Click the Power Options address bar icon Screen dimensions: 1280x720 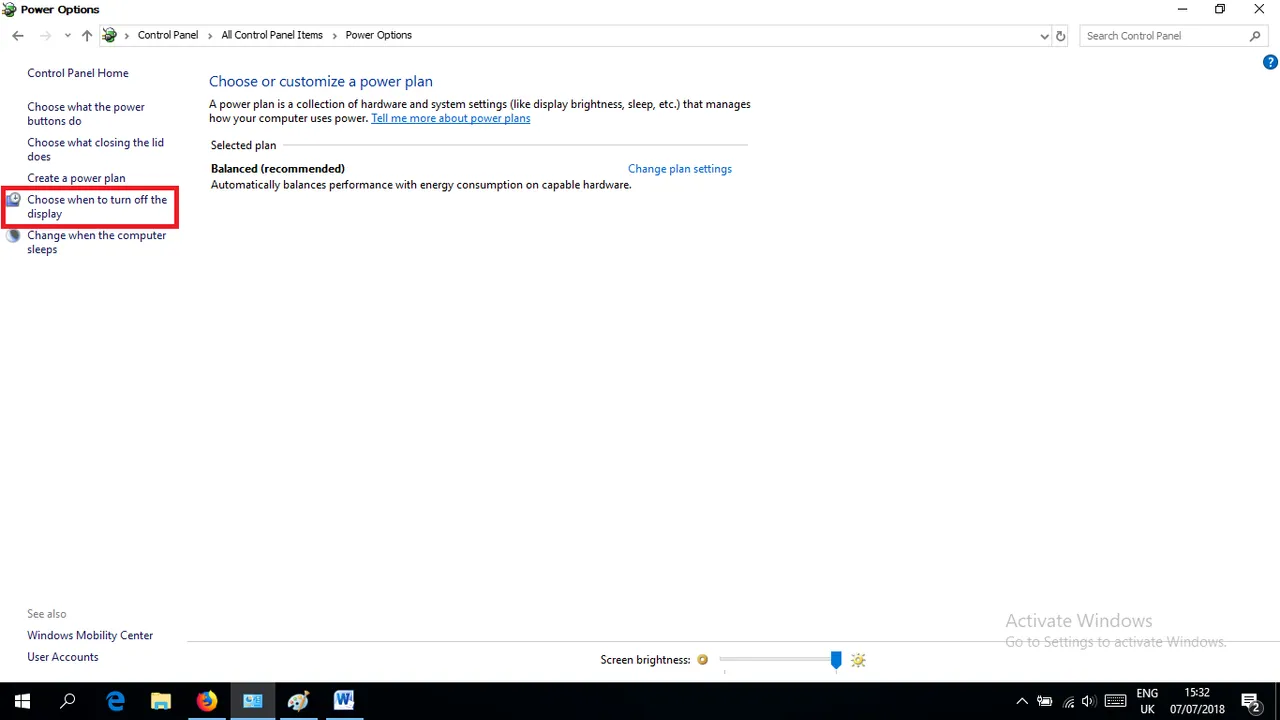[x=110, y=35]
